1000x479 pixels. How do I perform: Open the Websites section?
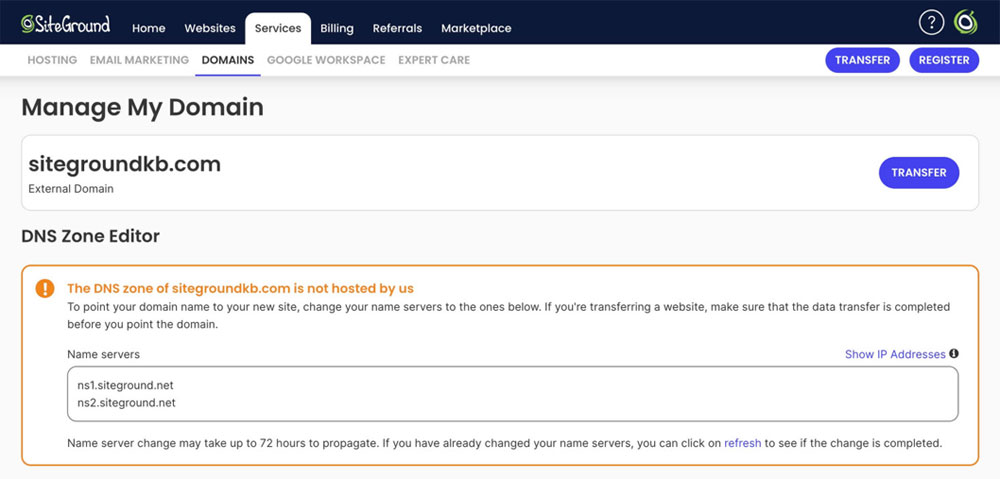point(210,28)
